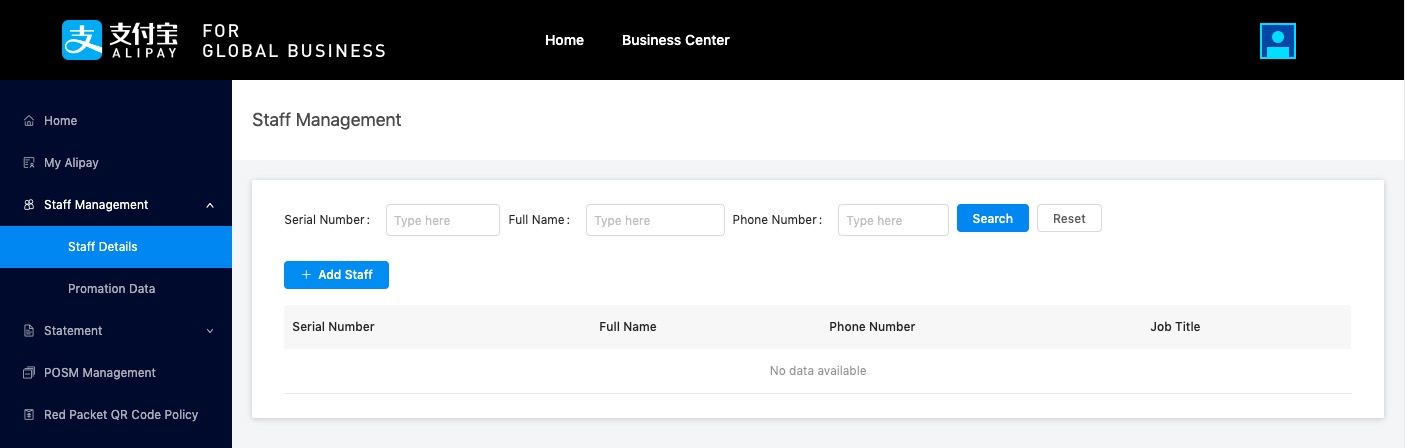1405x448 pixels.
Task: Focus the Full Name input field
Action: [654, 220]
